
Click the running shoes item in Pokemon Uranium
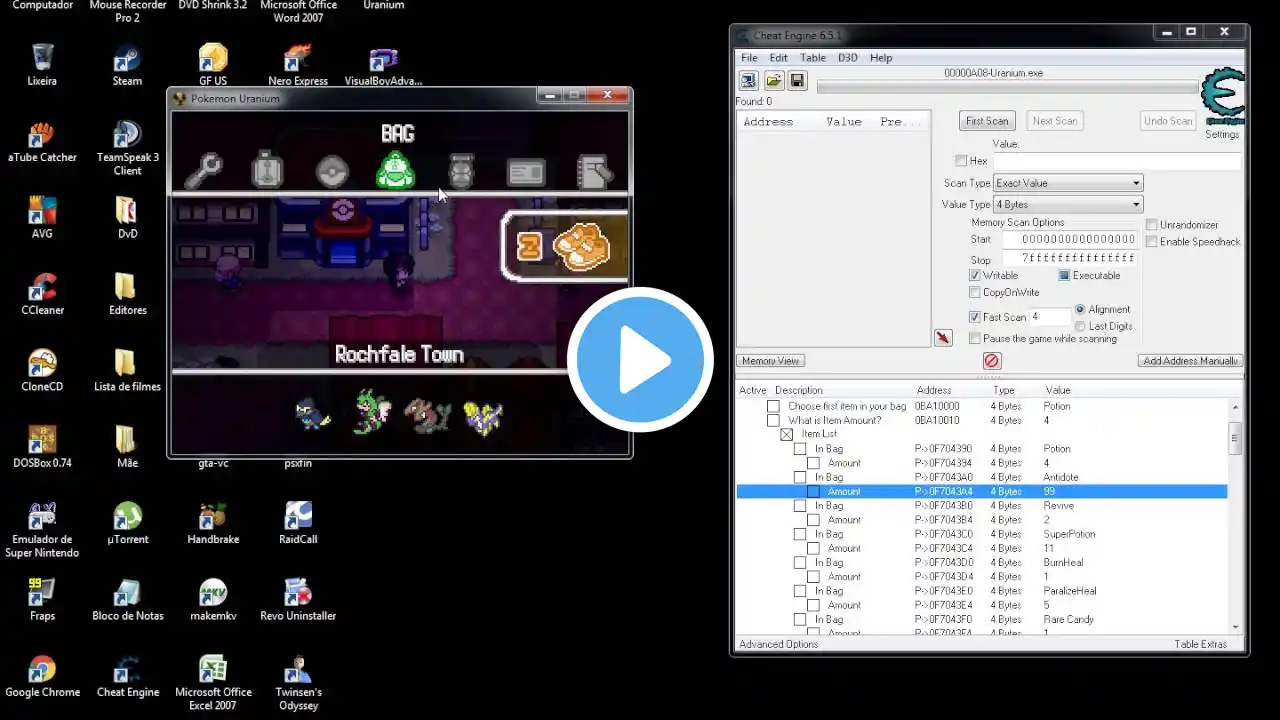[x=581, y=246]
